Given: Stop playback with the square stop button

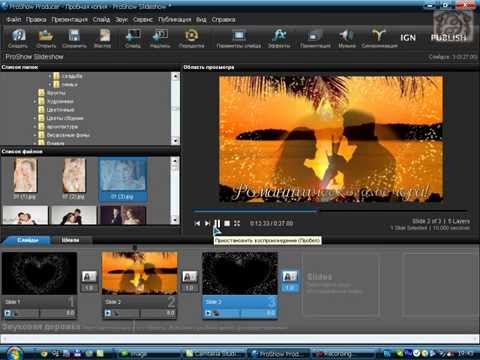Looking at the screenshot, I should pos(227,223).
